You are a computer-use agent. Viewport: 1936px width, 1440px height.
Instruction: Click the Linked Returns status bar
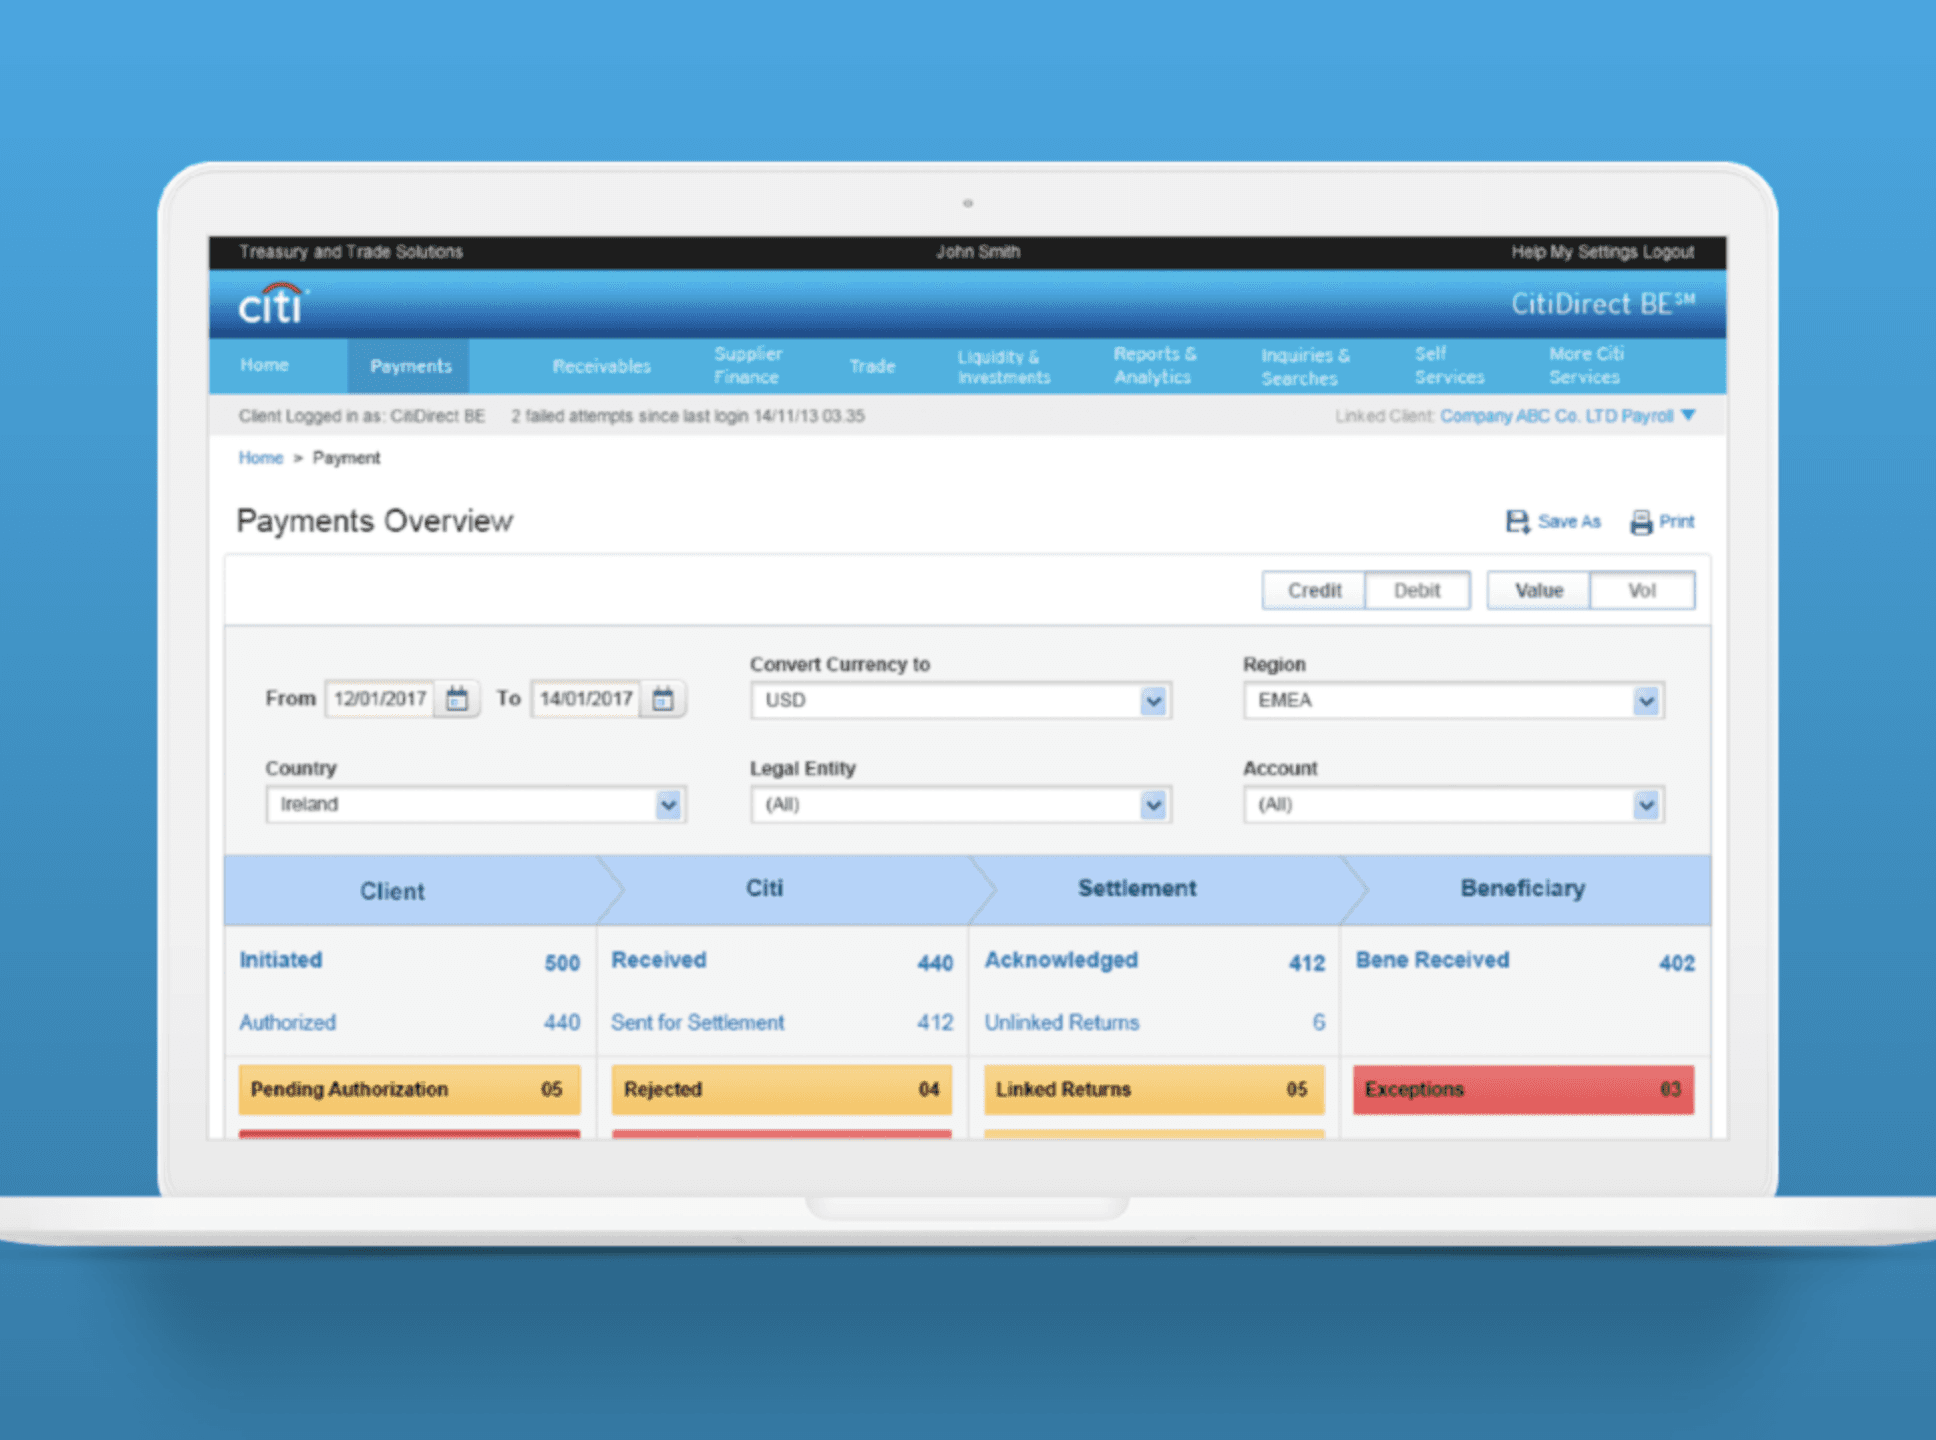coord(1155,1089)
